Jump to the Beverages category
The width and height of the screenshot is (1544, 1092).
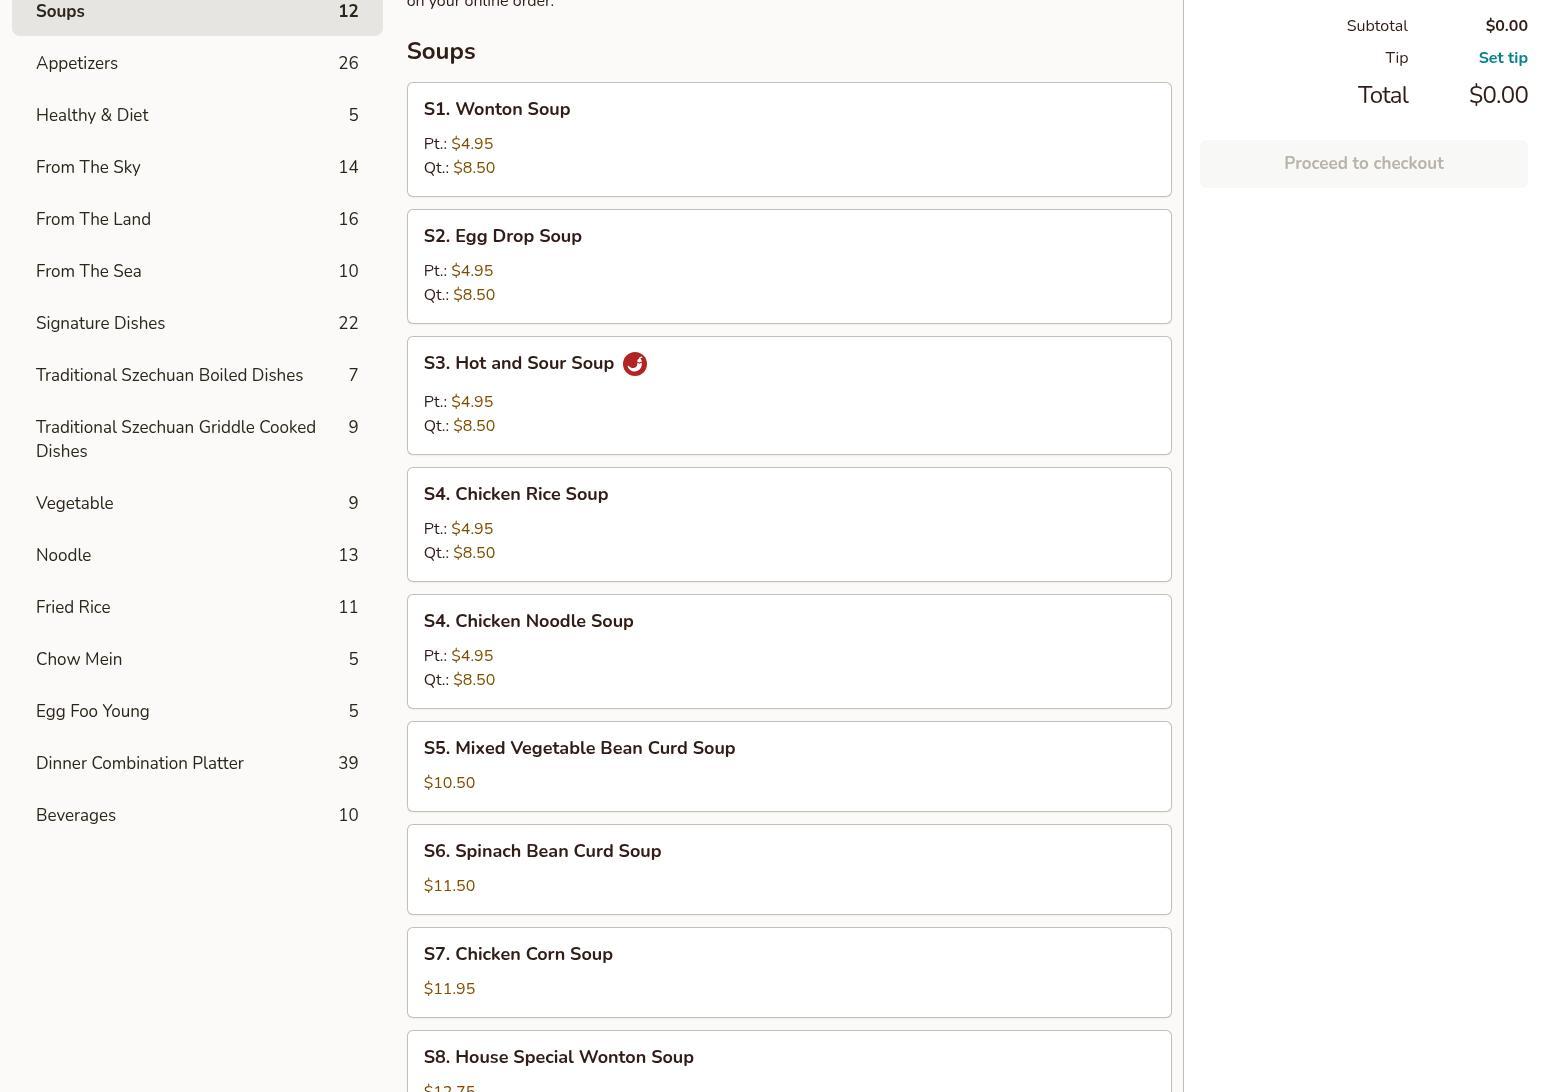[196, 815]
